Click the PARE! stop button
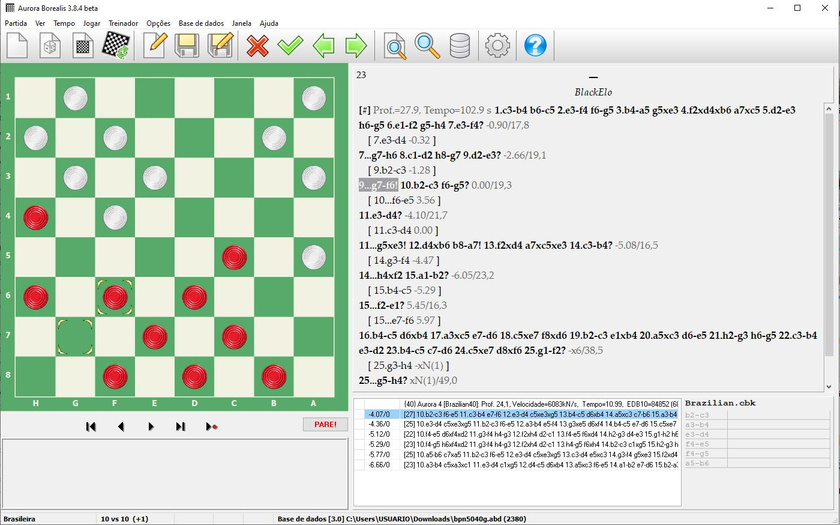 tap(325, 424)
